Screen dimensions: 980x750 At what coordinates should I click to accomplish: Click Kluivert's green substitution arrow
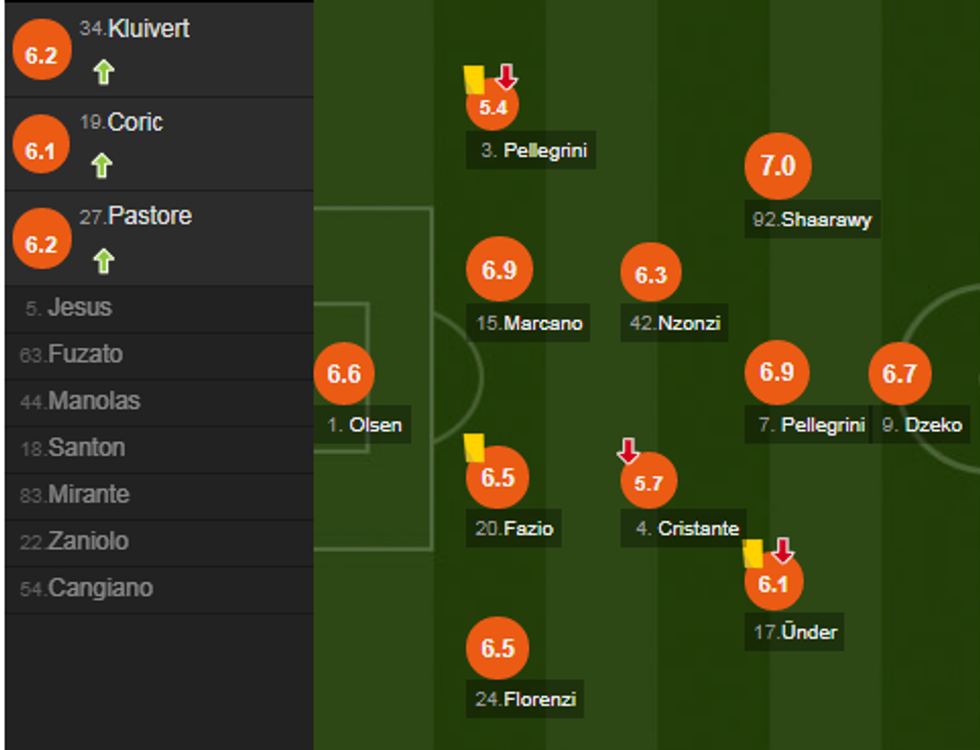point(103,72)
